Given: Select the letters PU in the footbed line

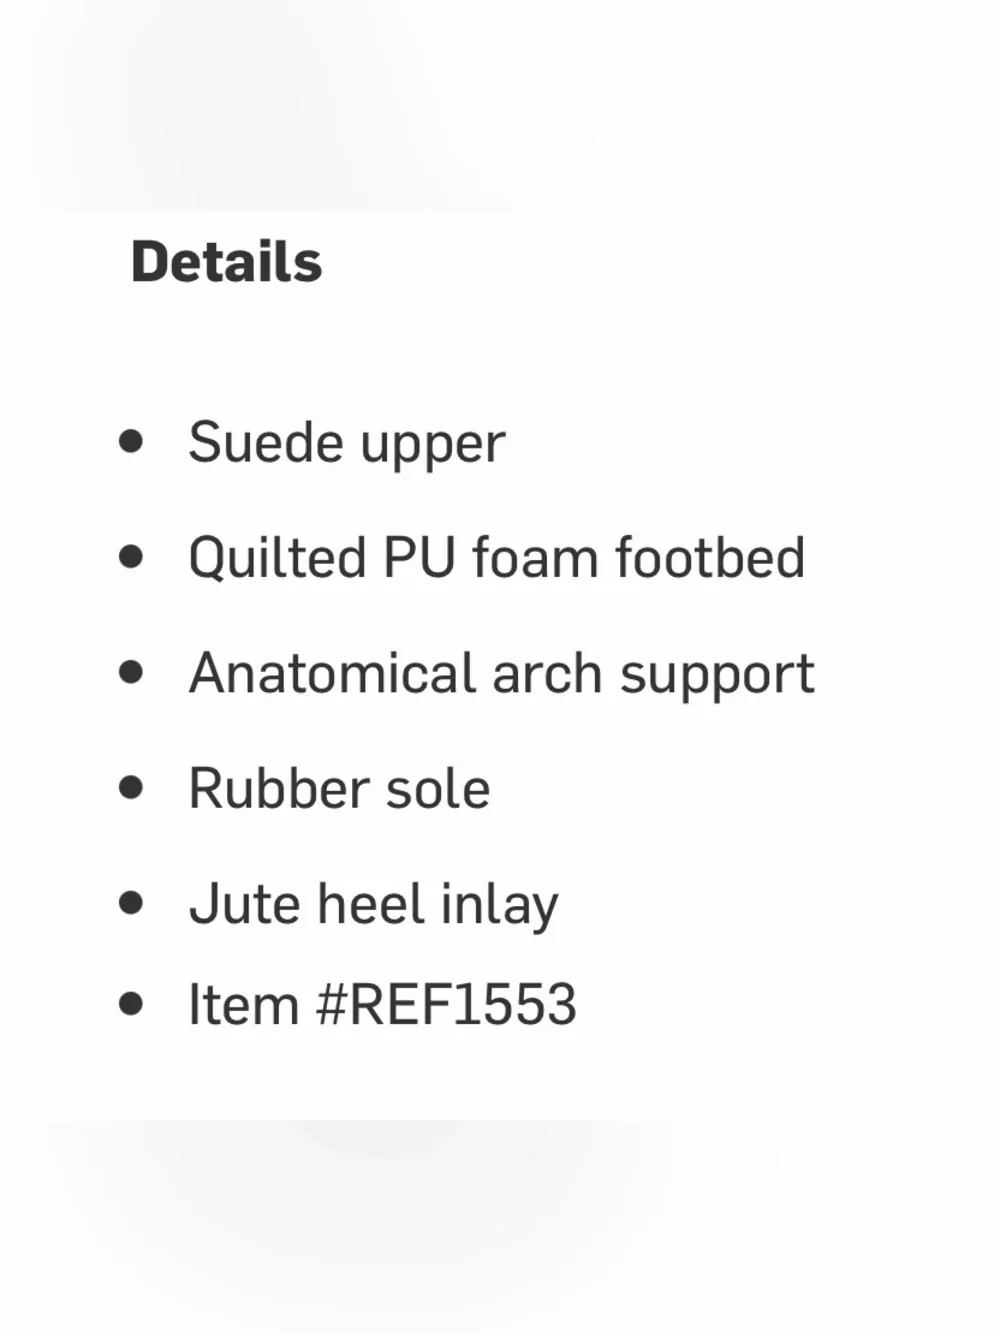Looking at the screenshot, I should pyautogui.click(x=420, y=558).
